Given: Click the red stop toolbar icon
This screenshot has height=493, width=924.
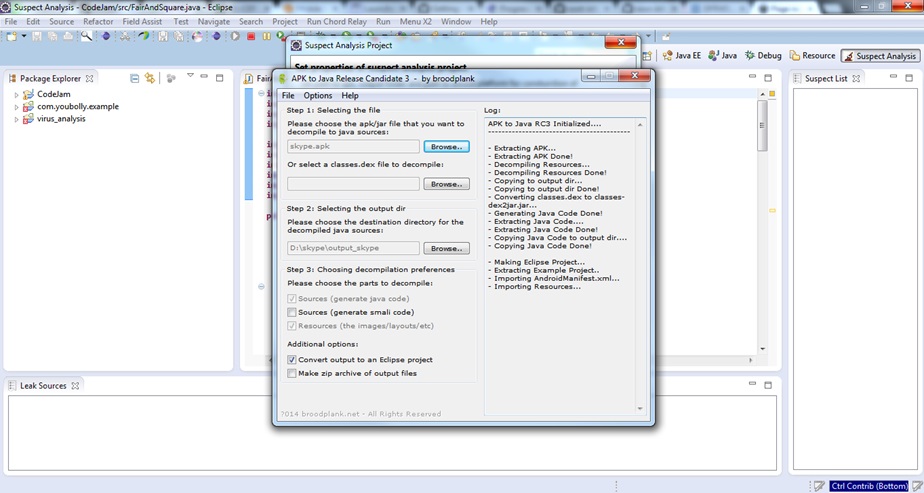Looking at the screenshot, I should coord(251,36).
